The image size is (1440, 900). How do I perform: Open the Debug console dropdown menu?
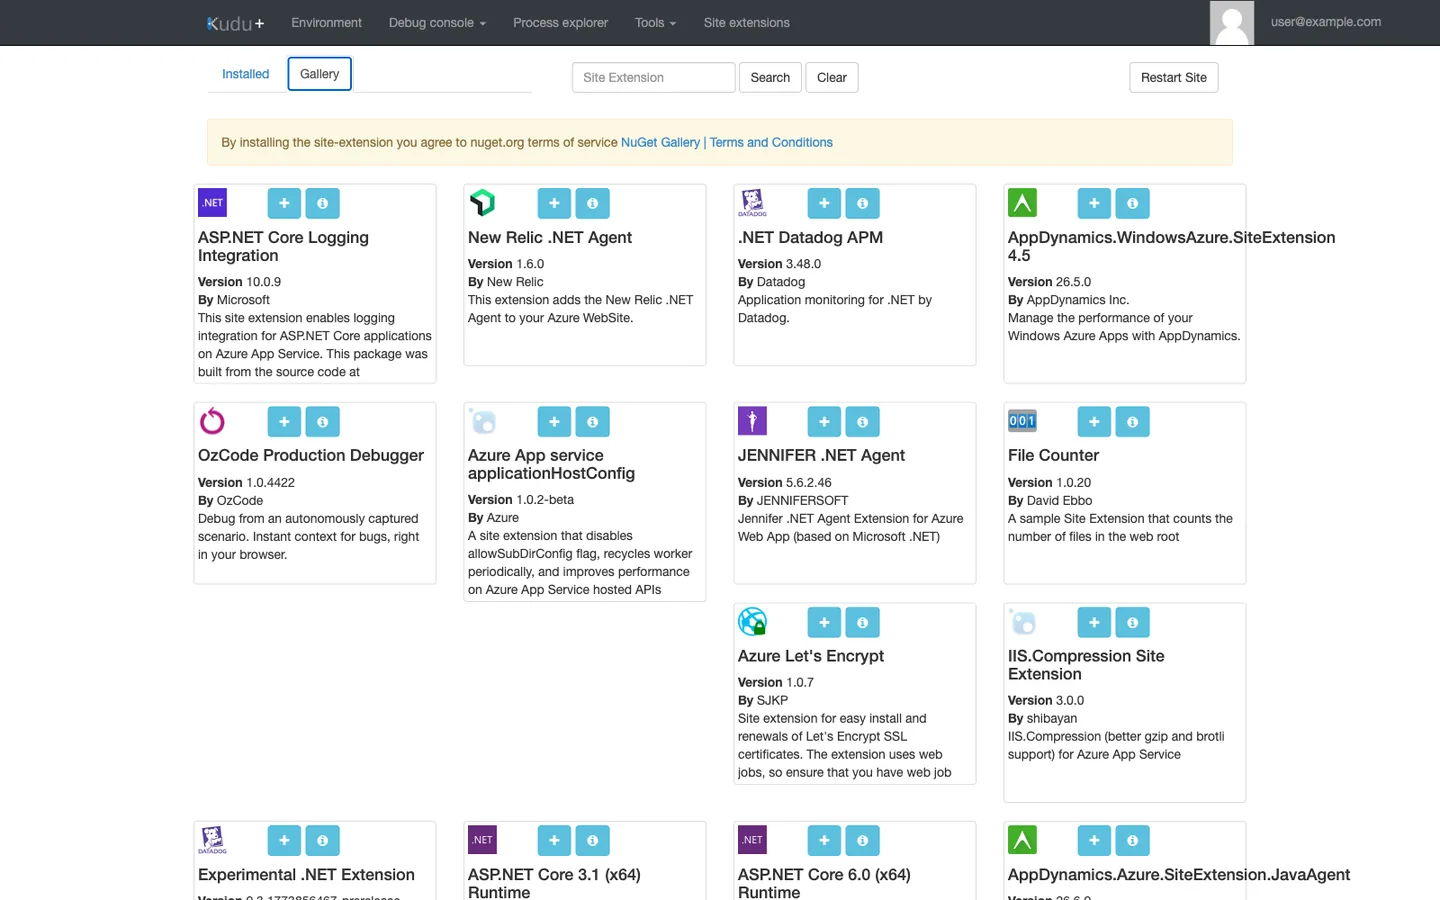(437, 22)
